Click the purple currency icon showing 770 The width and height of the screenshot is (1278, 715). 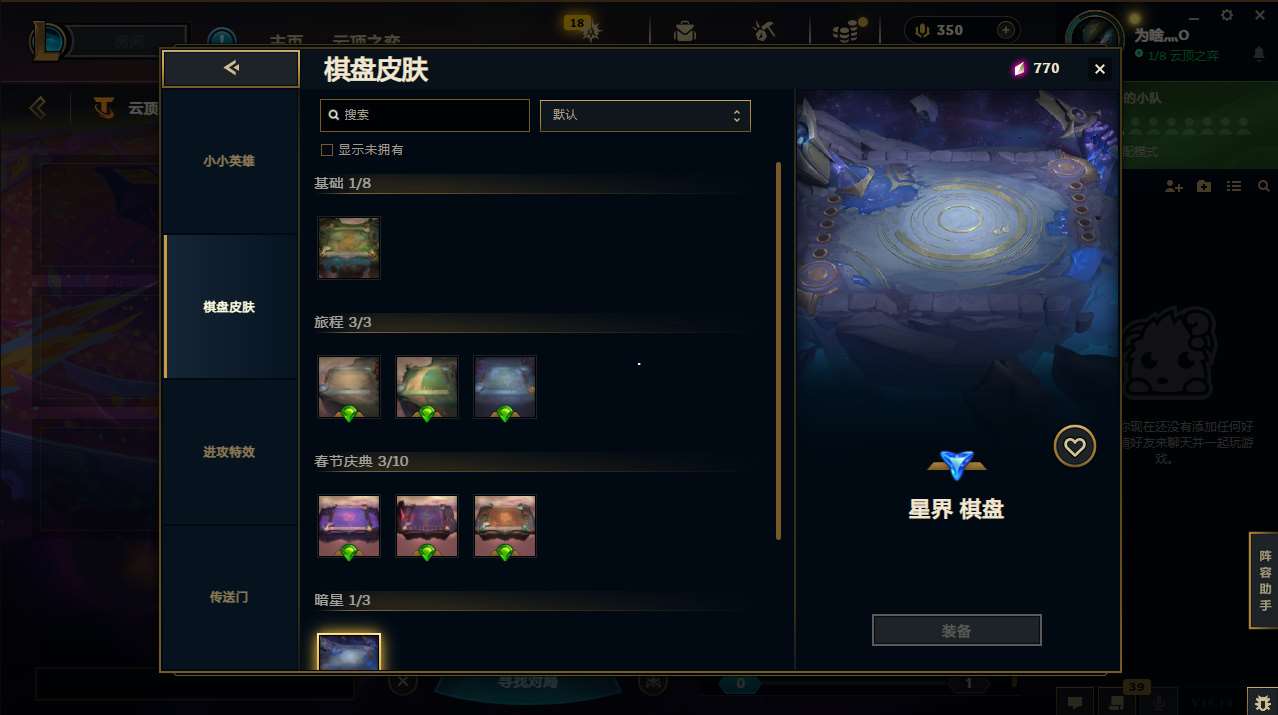click(x=1019, y=69)
